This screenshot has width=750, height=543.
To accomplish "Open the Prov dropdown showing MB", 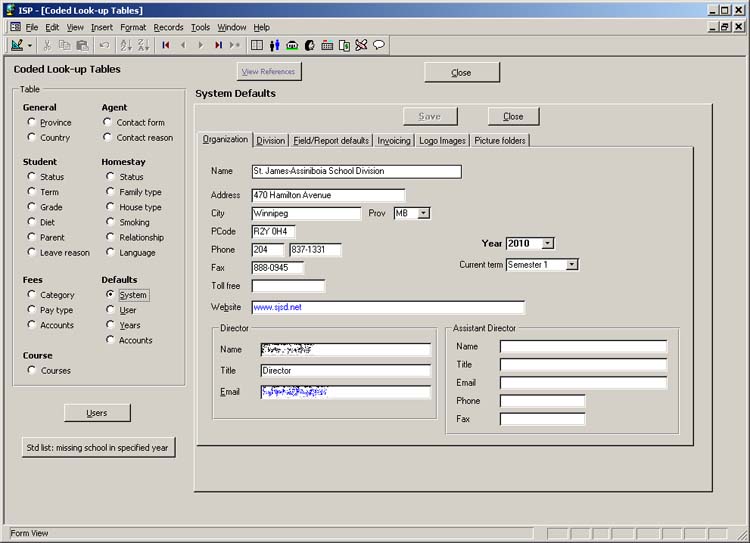I will tap(424, 213).
